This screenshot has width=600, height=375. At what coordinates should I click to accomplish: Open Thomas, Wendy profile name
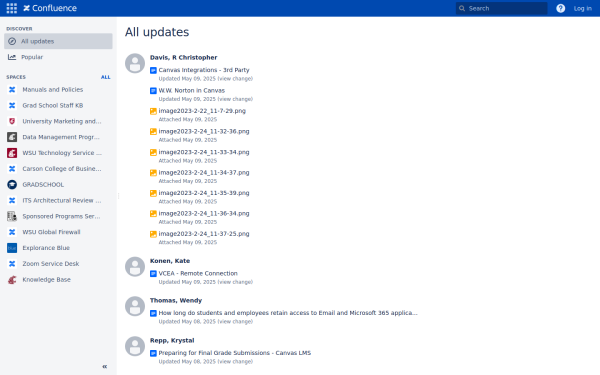tap(176, 300)
